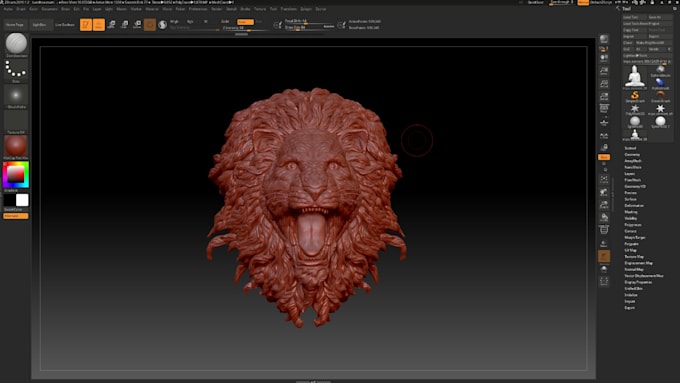Viewport: 680px width, 383px height.
Task: Expand the Subtool sub-palette
Action: pos(630,148)
